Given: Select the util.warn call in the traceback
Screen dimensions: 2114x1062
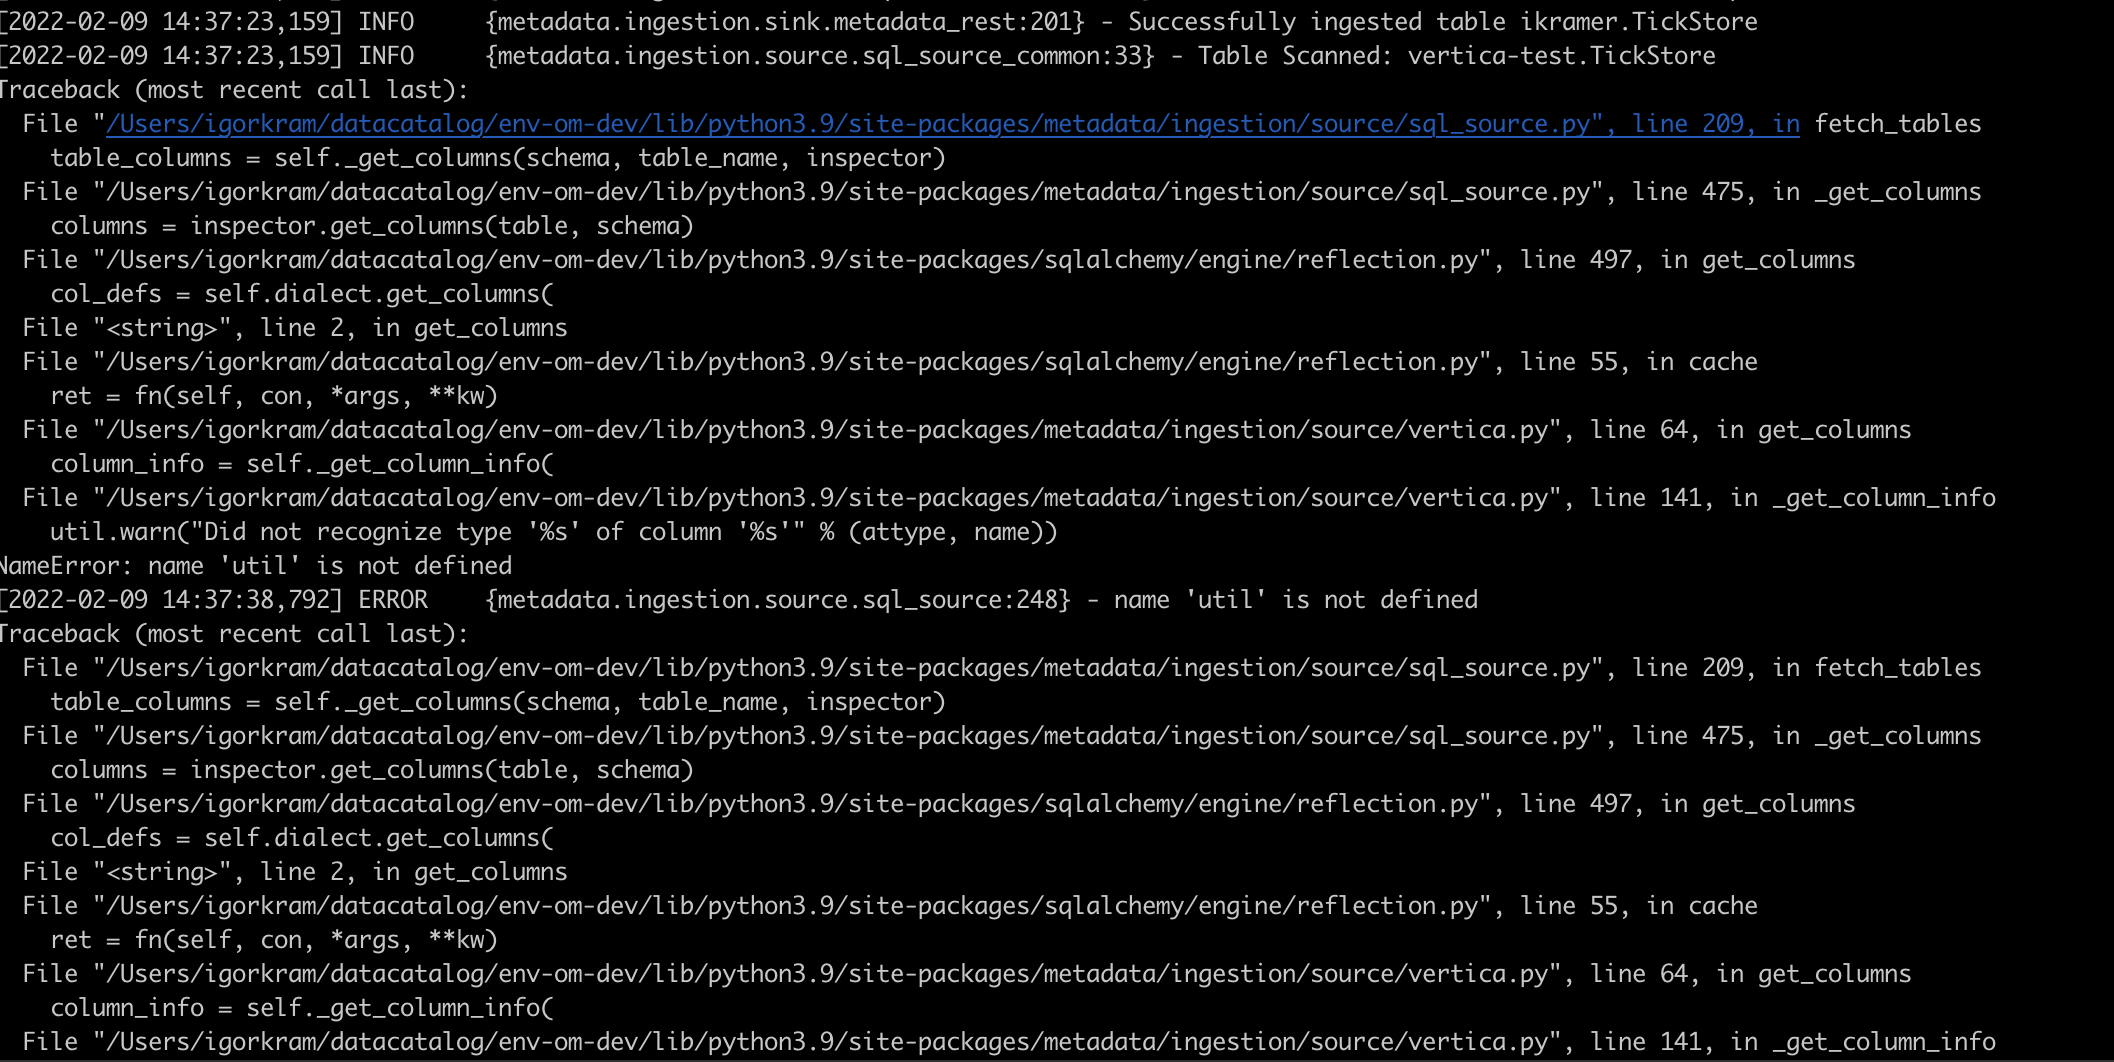Looking at the screenshot, I should (x=555, y=531).
